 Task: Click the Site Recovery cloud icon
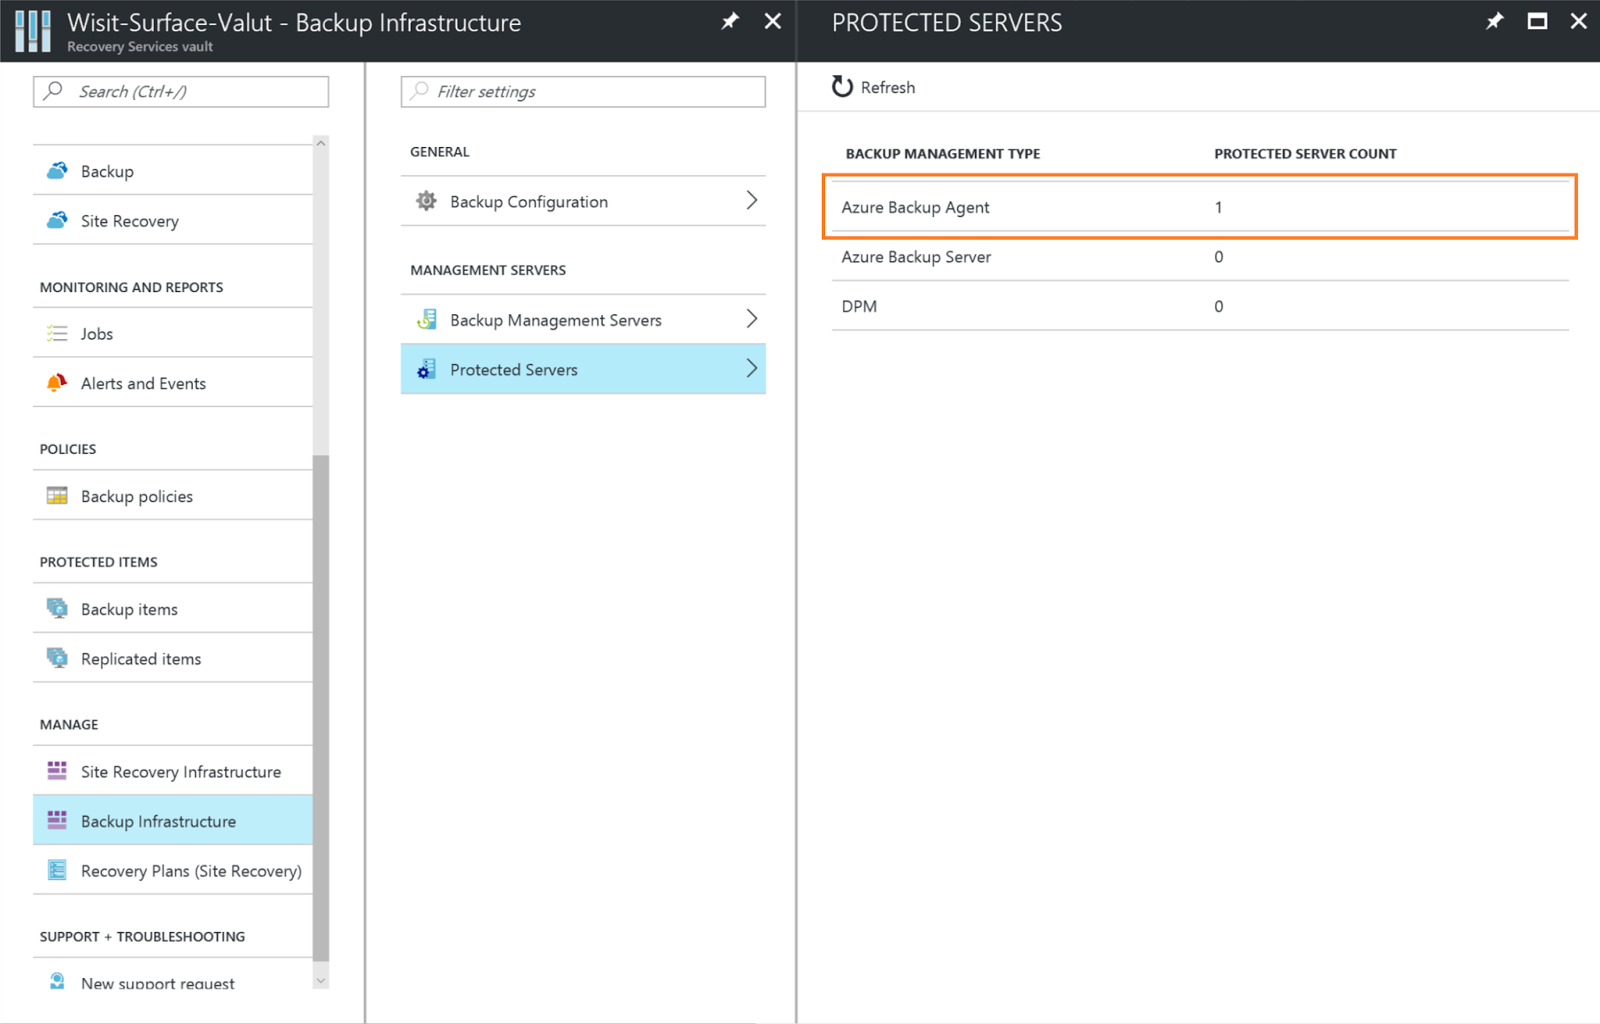click(x=58, y=220)
